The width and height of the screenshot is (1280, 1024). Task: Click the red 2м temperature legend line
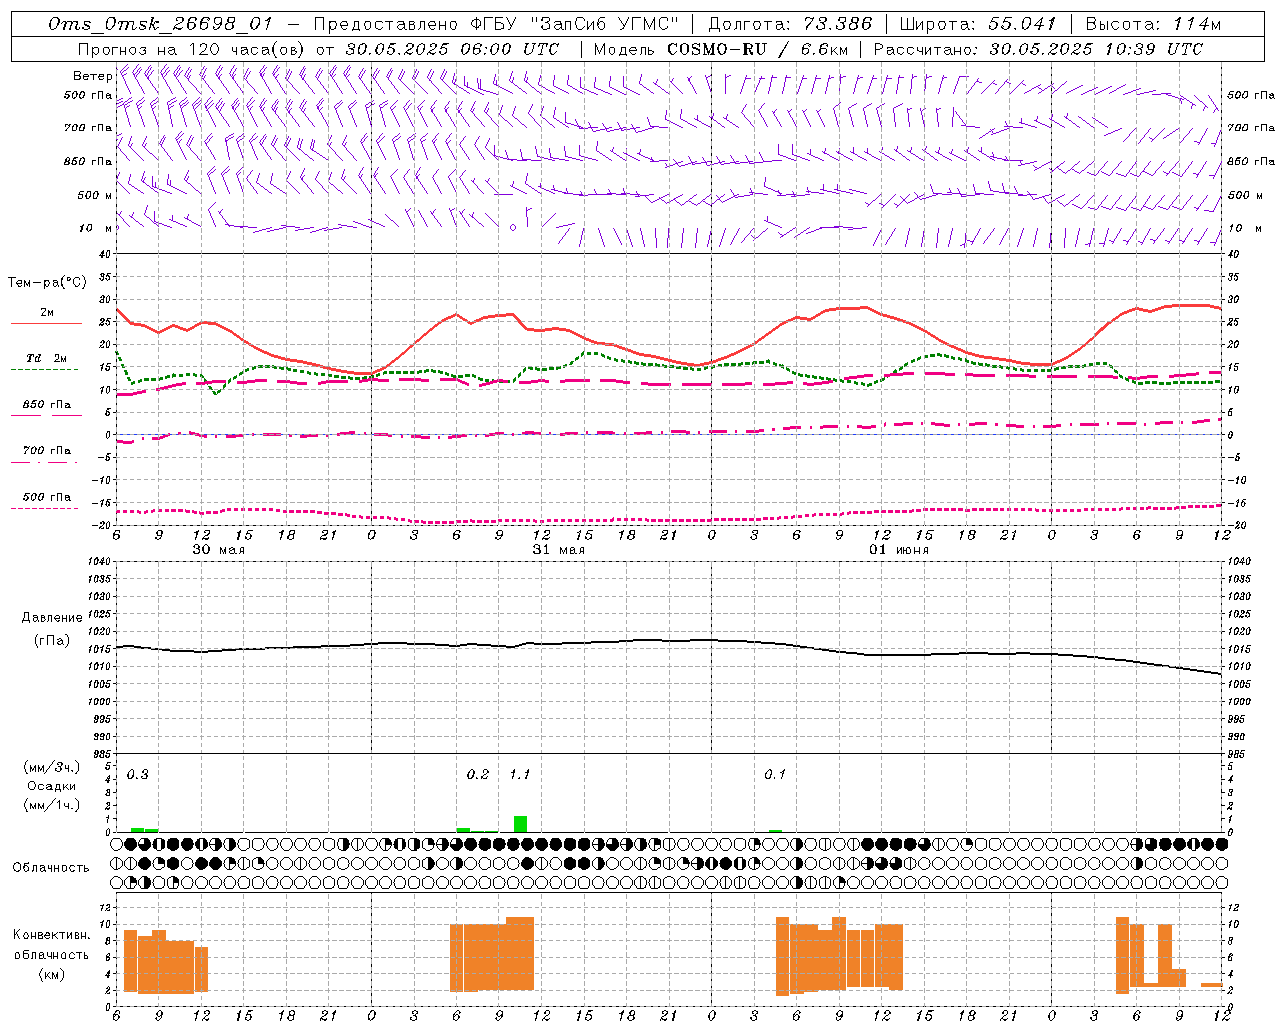(46, 324)
